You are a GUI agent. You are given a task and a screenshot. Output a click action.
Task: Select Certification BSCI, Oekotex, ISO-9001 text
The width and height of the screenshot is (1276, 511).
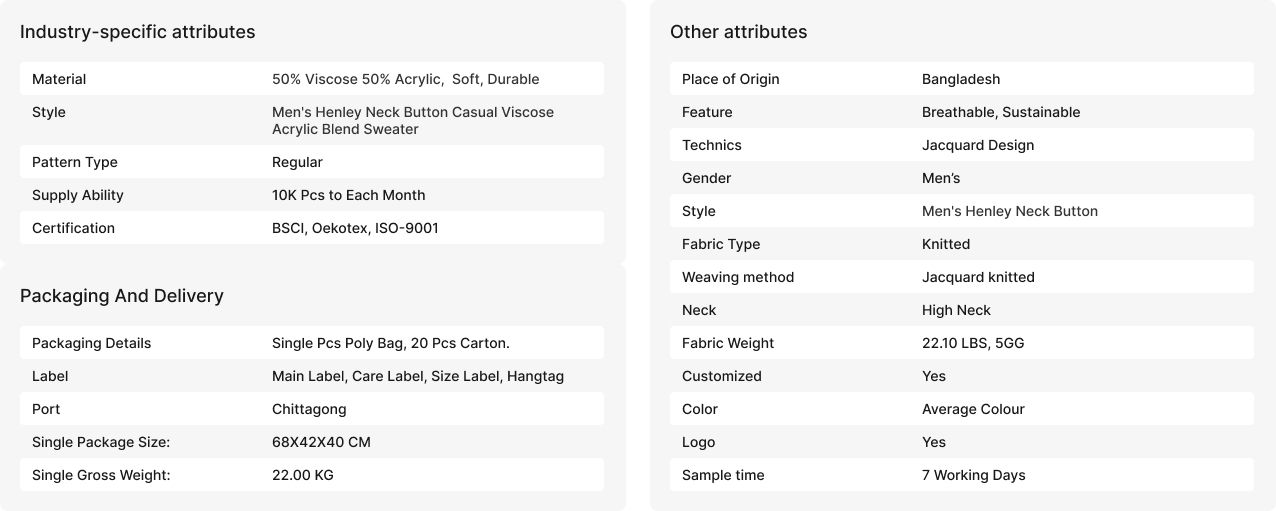pos(355,228)
